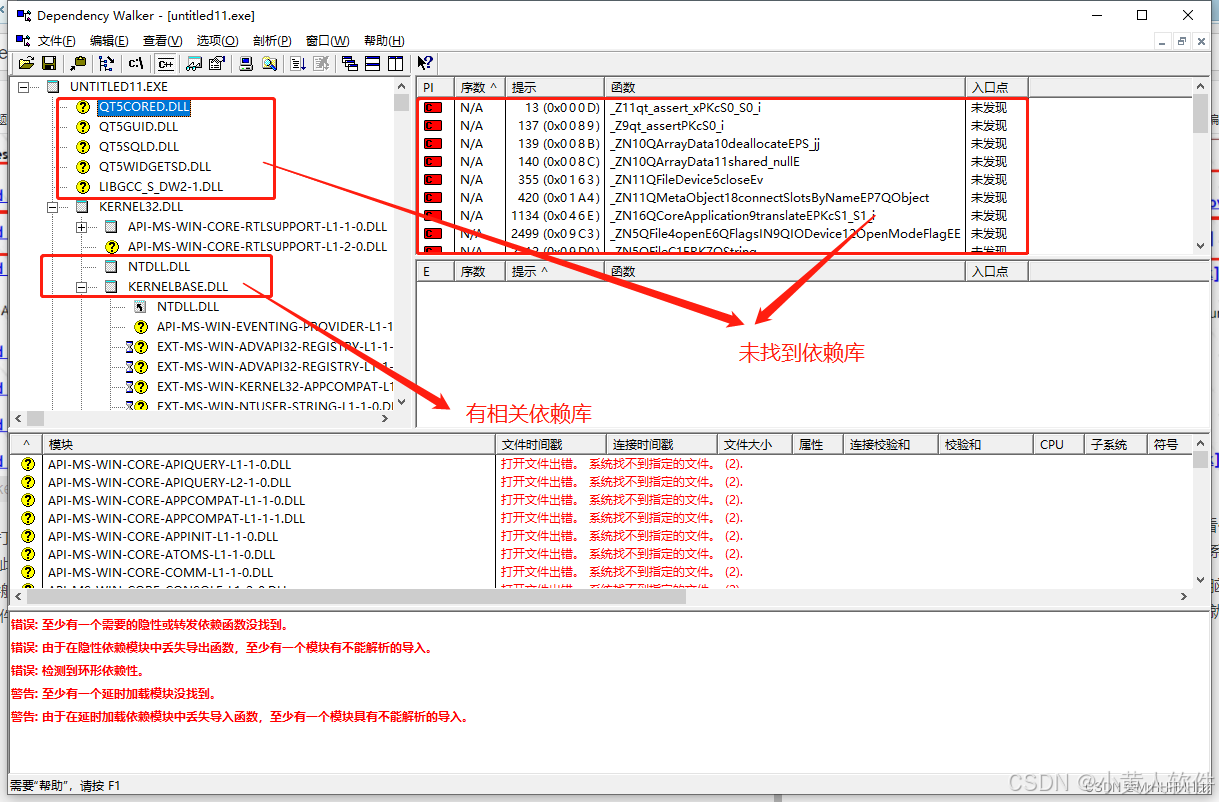Sort imports by 提示 column header

[554, 87]
